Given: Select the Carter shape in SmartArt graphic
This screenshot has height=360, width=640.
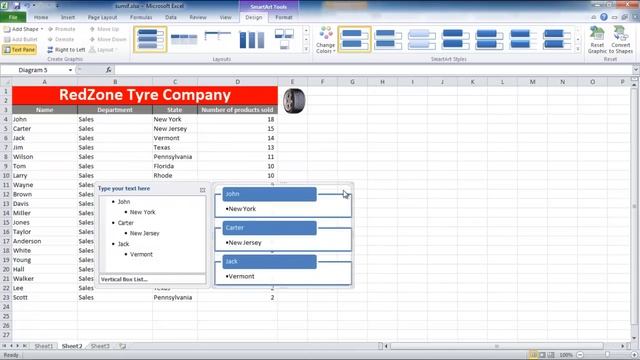Looking at the screenshot, I should click(269, 228).
